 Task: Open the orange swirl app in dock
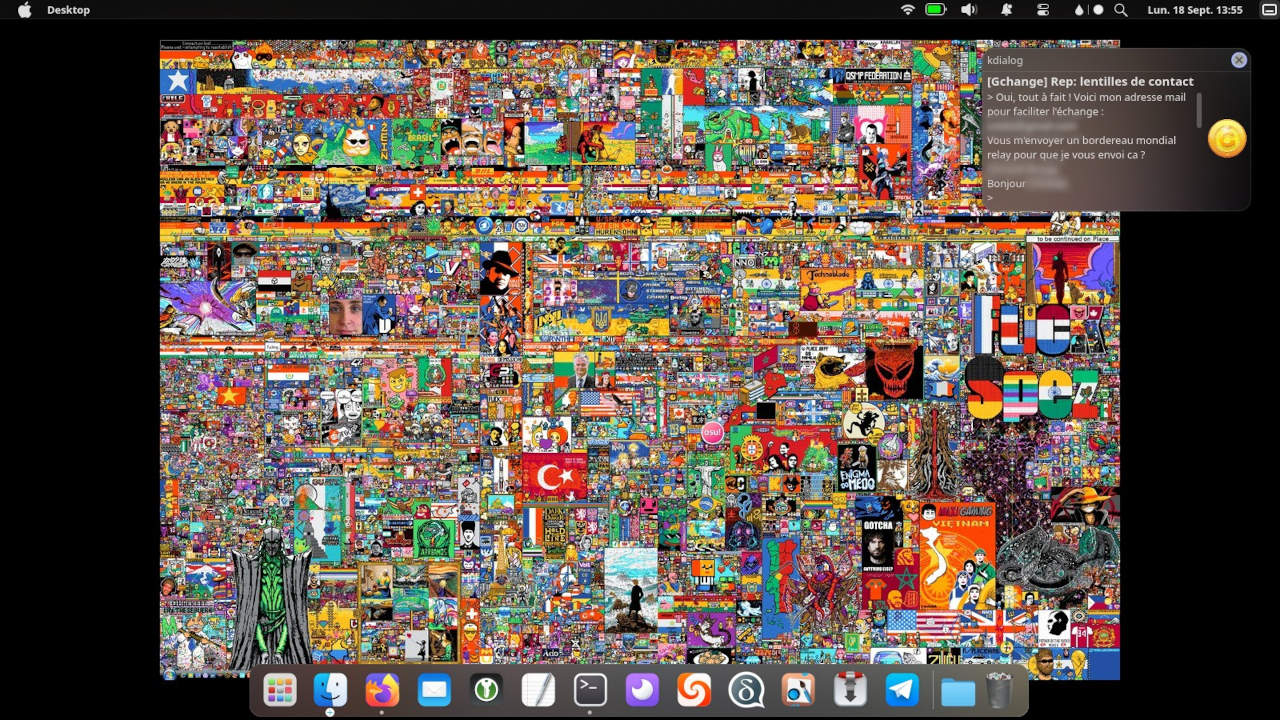pyautogui.click(x=694, y=690)
